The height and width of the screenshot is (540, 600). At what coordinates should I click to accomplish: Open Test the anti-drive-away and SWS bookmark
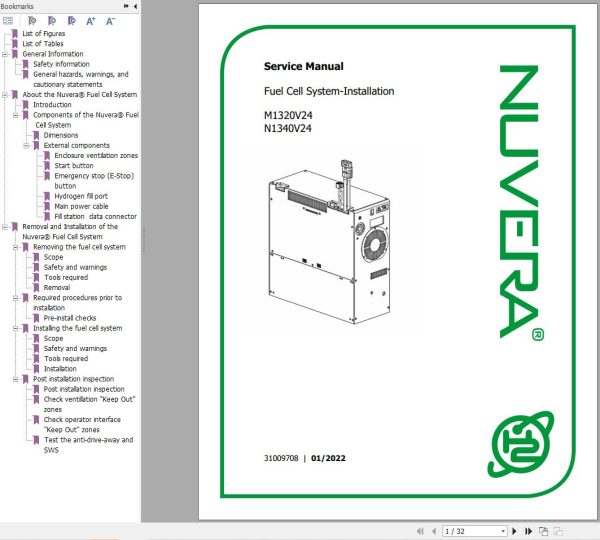click(x=88, y=445)
